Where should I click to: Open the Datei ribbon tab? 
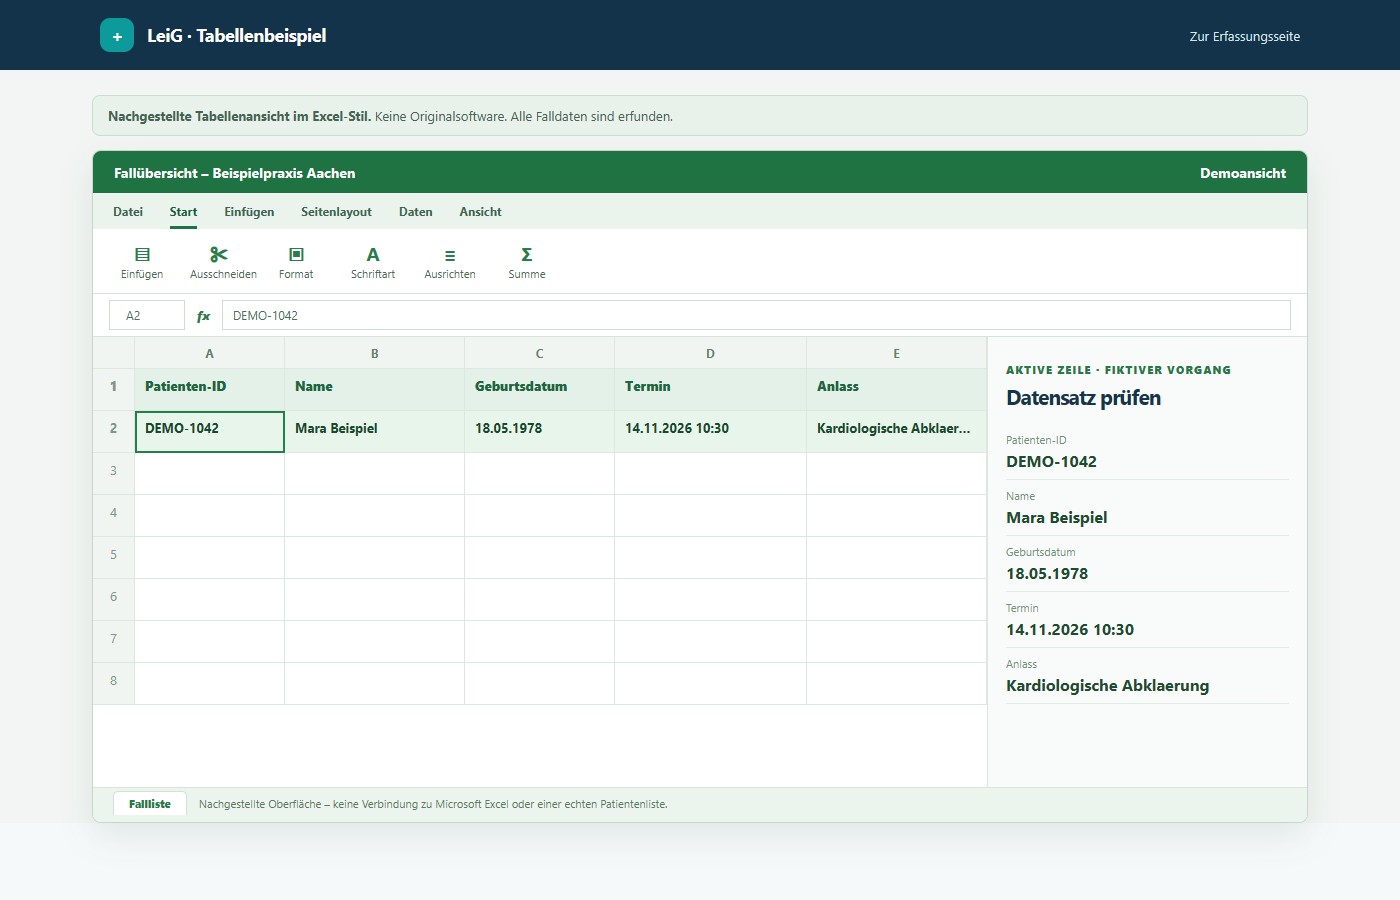128,212
